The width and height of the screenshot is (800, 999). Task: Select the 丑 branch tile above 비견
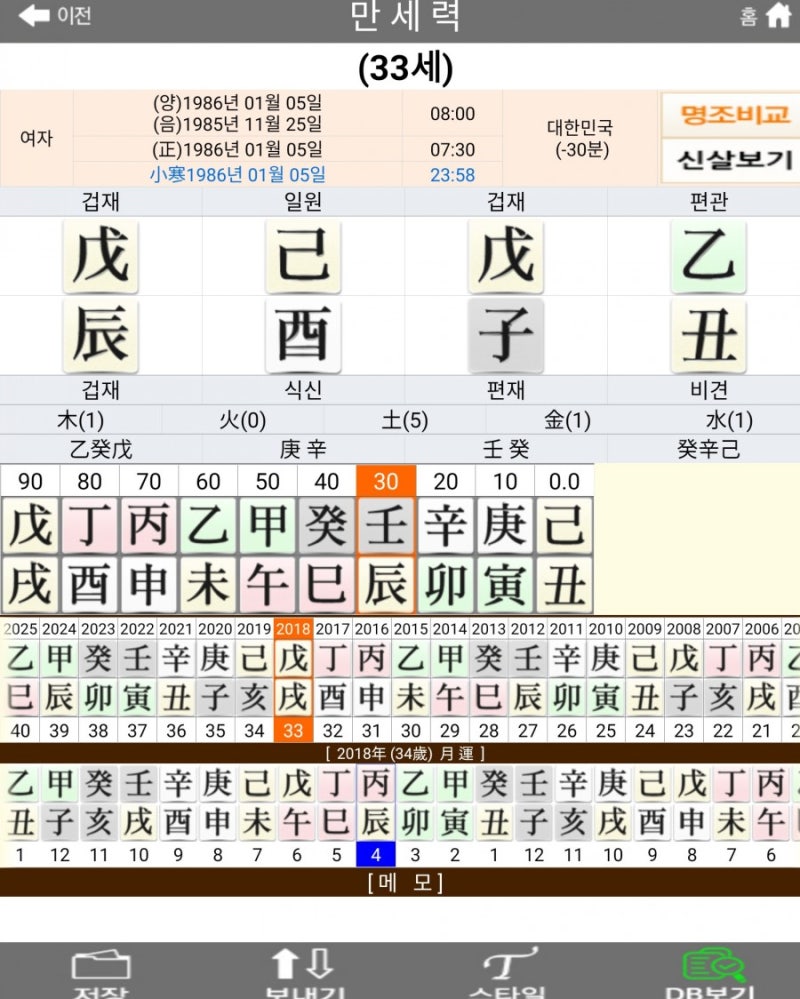[708, 336]
